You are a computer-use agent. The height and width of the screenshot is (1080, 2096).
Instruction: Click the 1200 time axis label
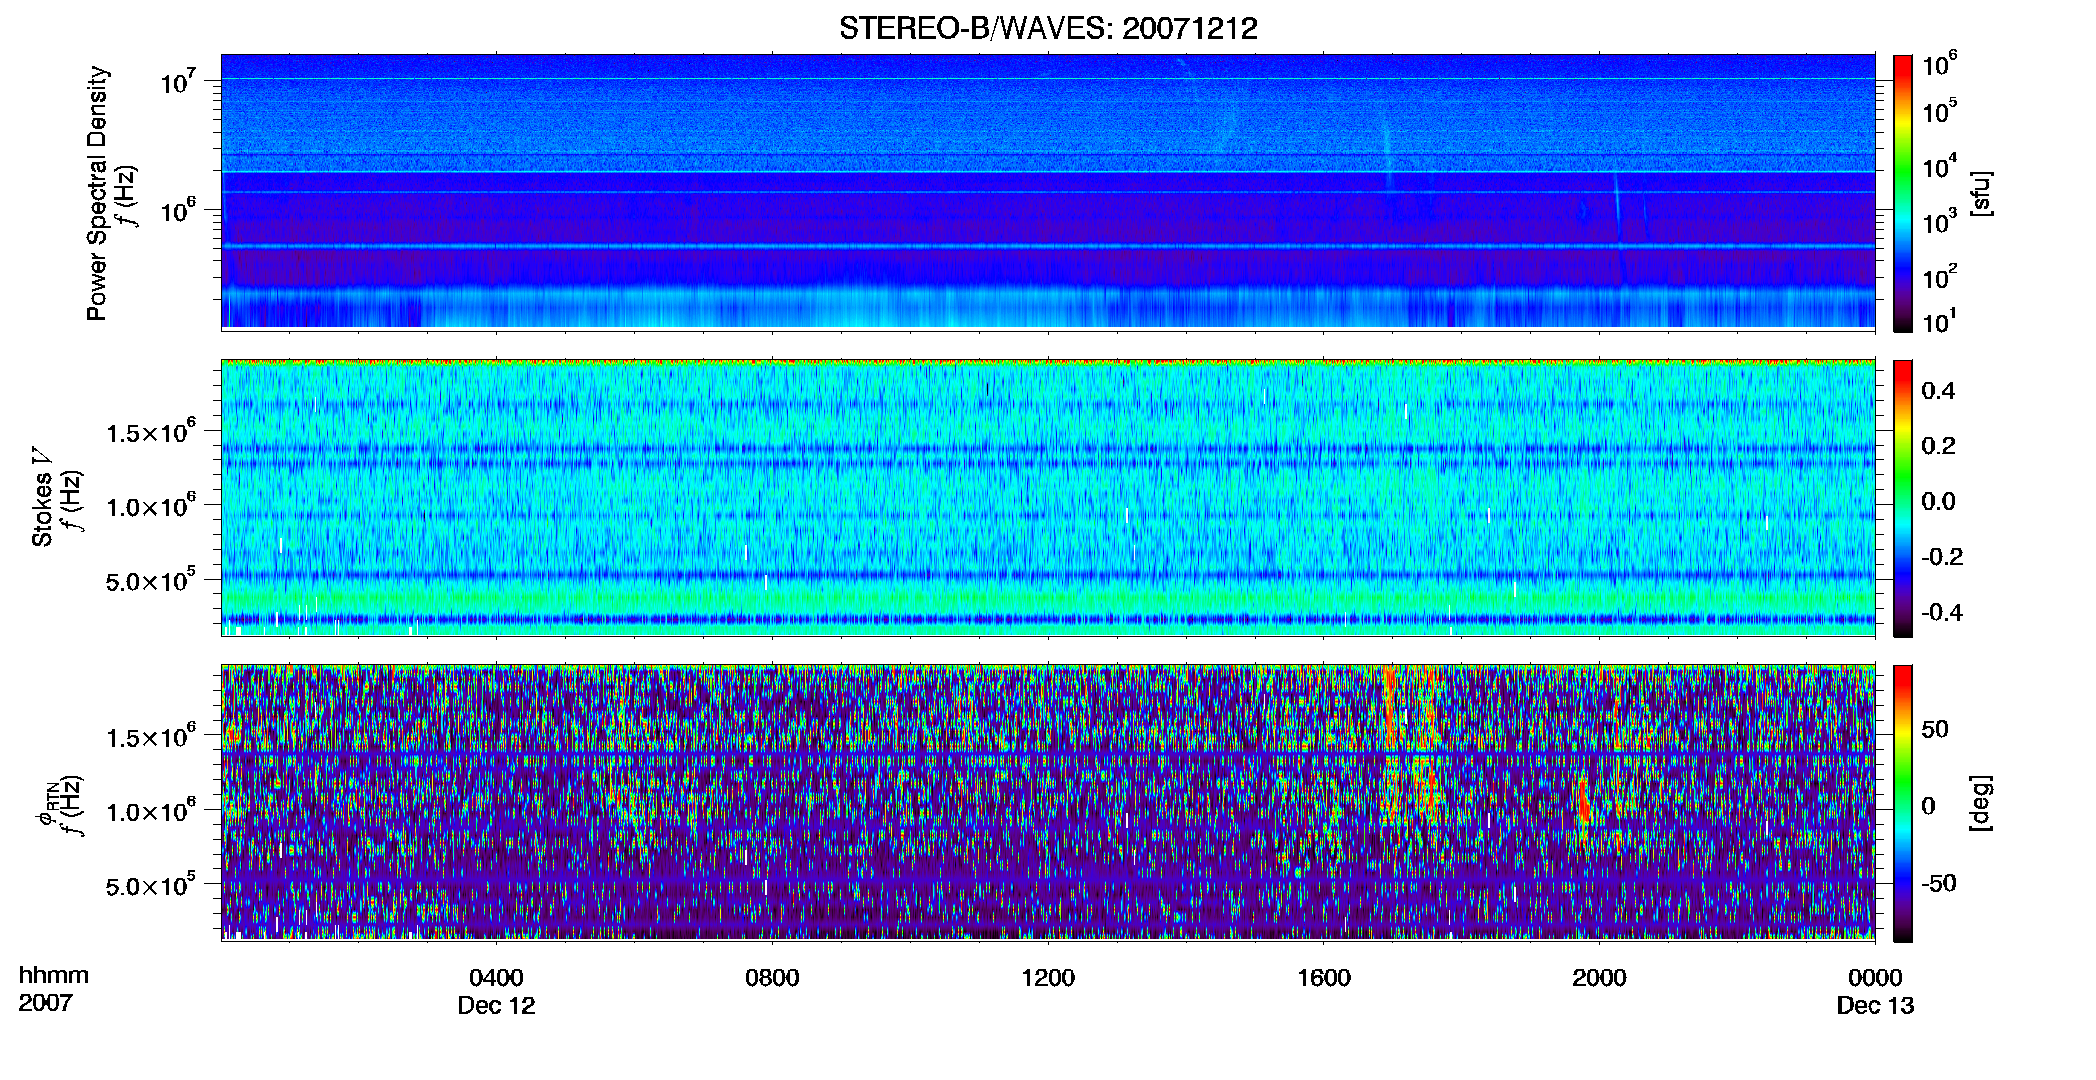tap(1048, 978)
